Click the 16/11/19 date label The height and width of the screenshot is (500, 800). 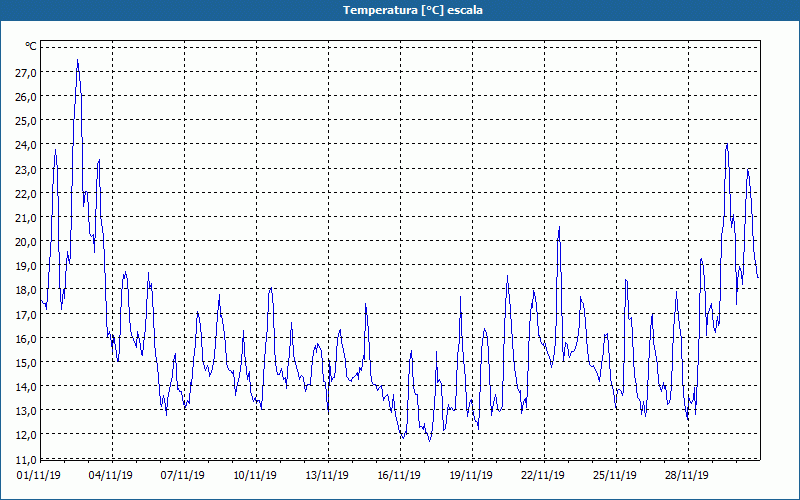(399, 476)
